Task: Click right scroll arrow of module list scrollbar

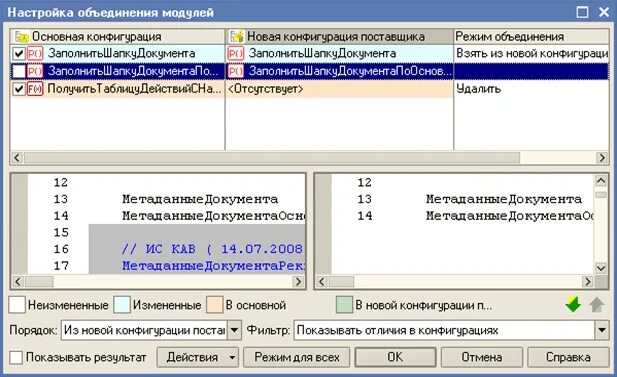Action: [x=602, y=158]
